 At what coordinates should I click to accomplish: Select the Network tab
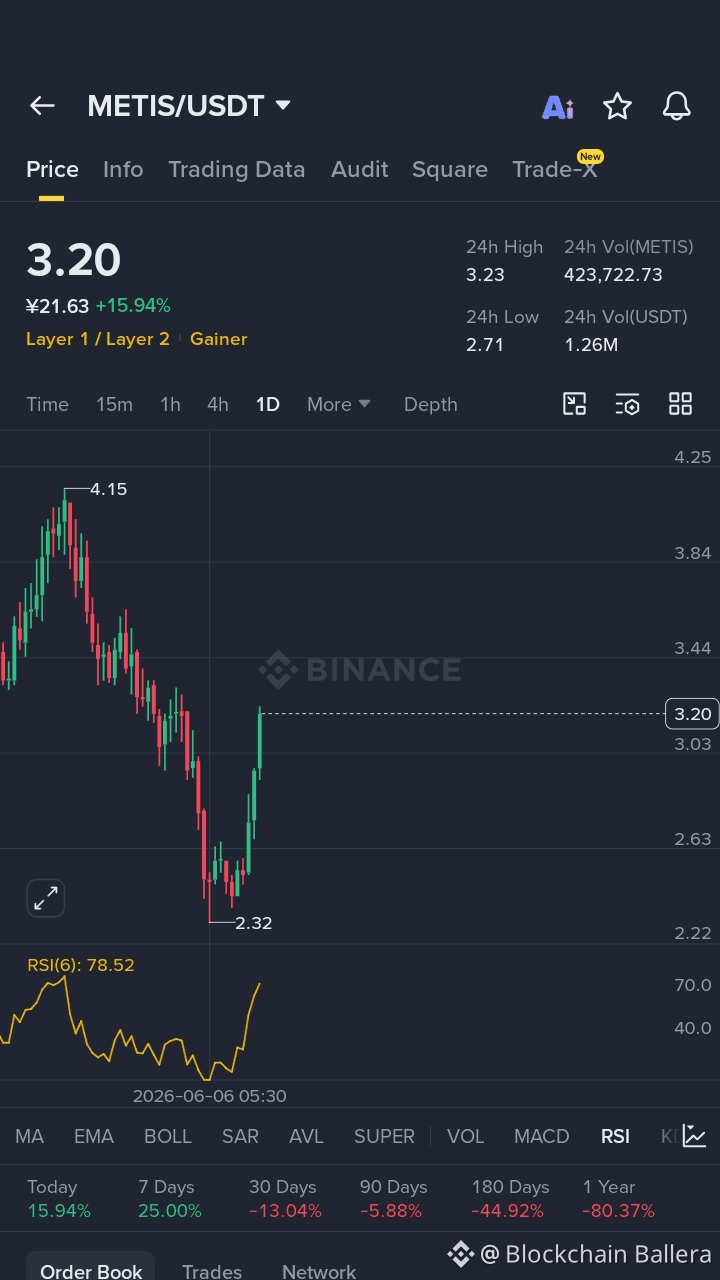tap(319, 1271)
